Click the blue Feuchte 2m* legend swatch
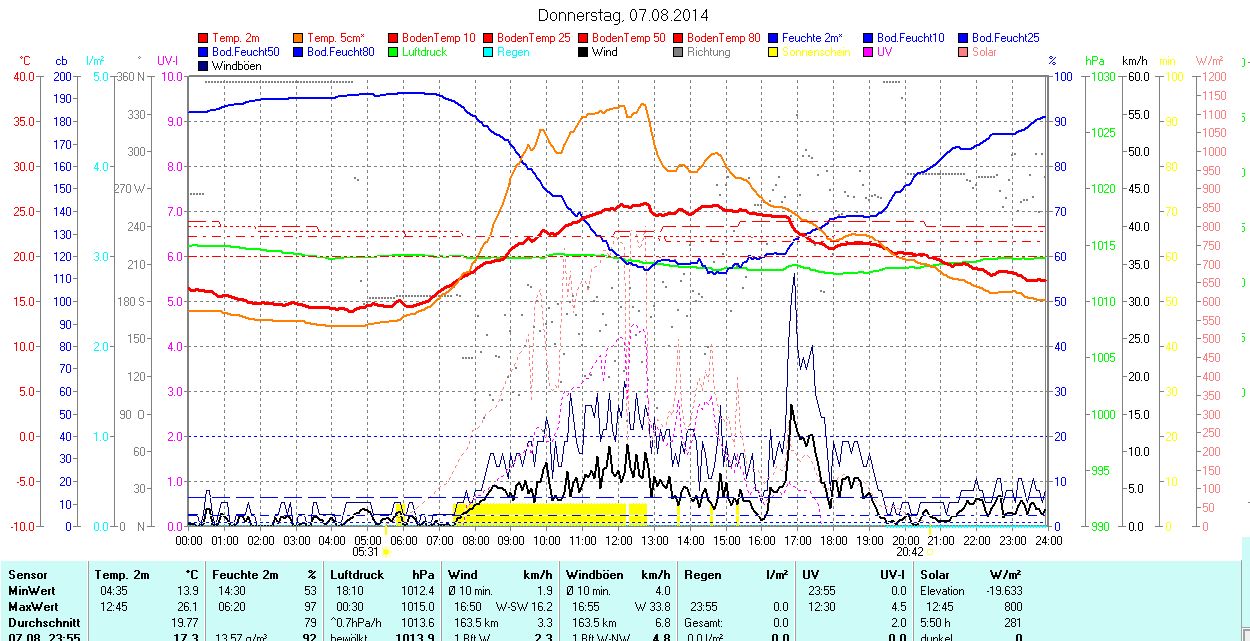Screen dimensions: 1250x641 [x=773, y=38]
